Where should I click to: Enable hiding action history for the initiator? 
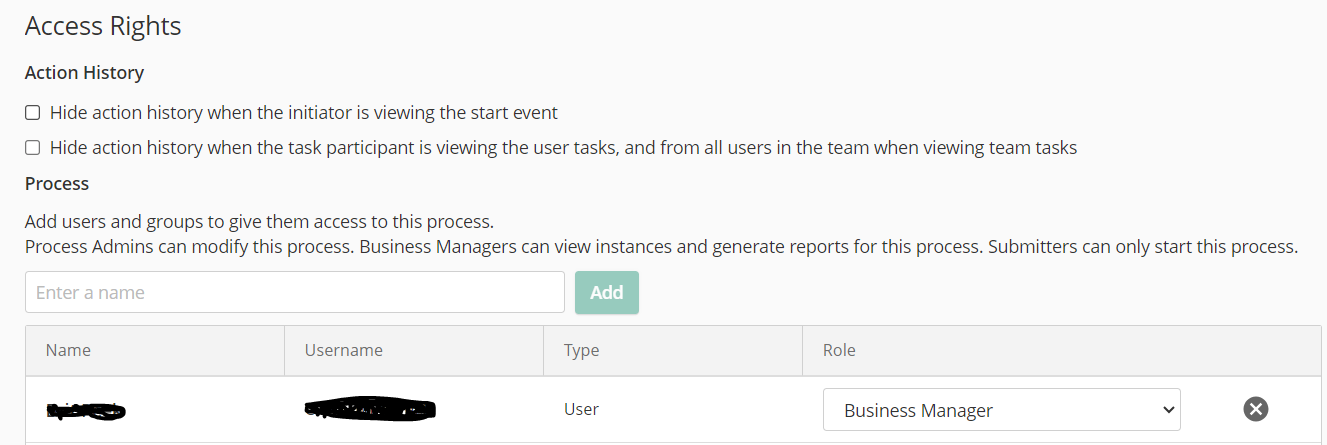pyautogui.click(x=33, y=113)
